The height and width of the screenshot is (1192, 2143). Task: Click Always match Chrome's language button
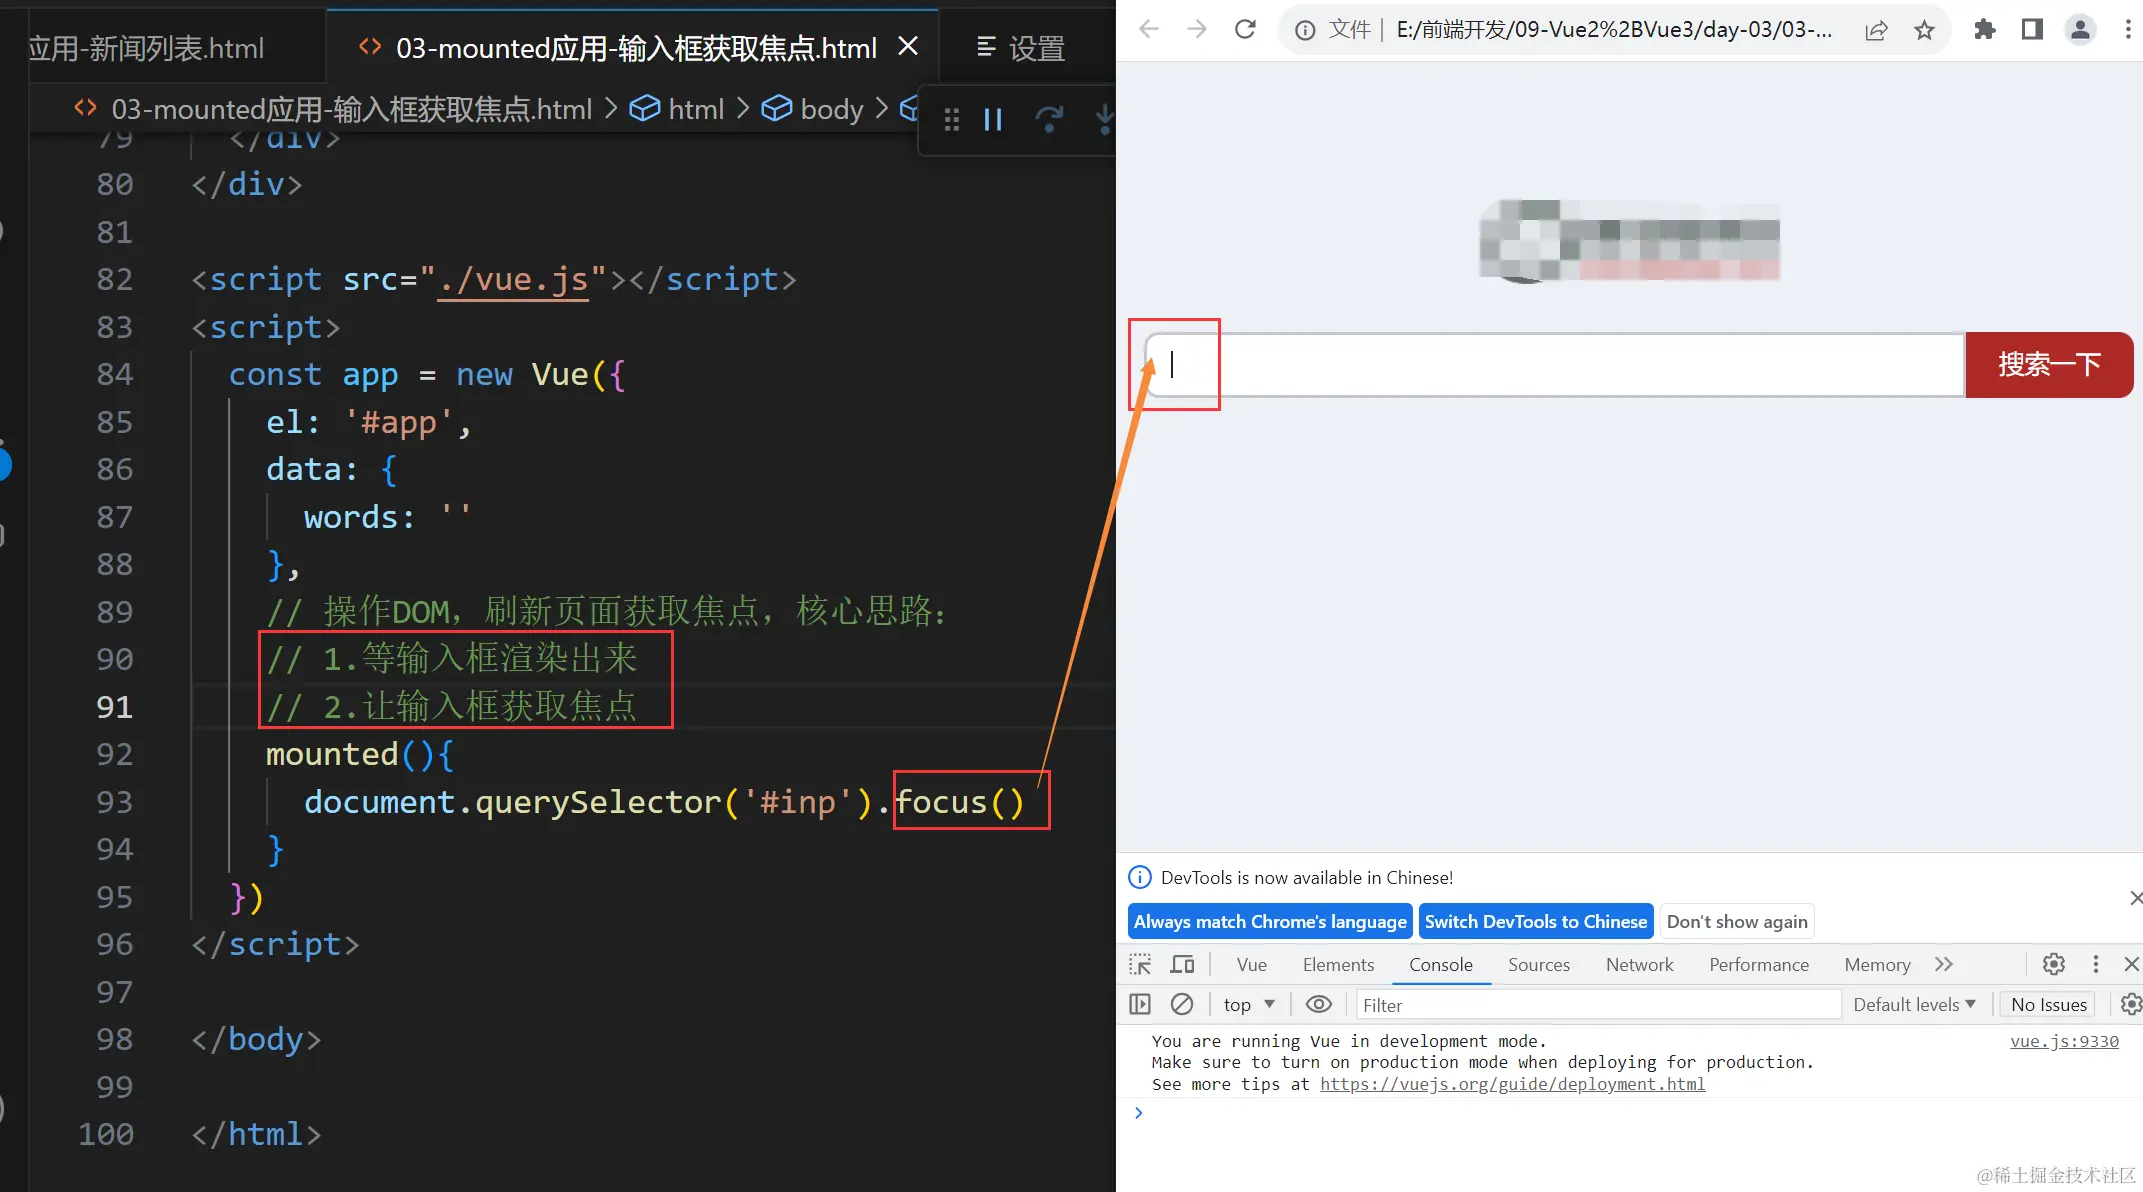(1270, 922)
